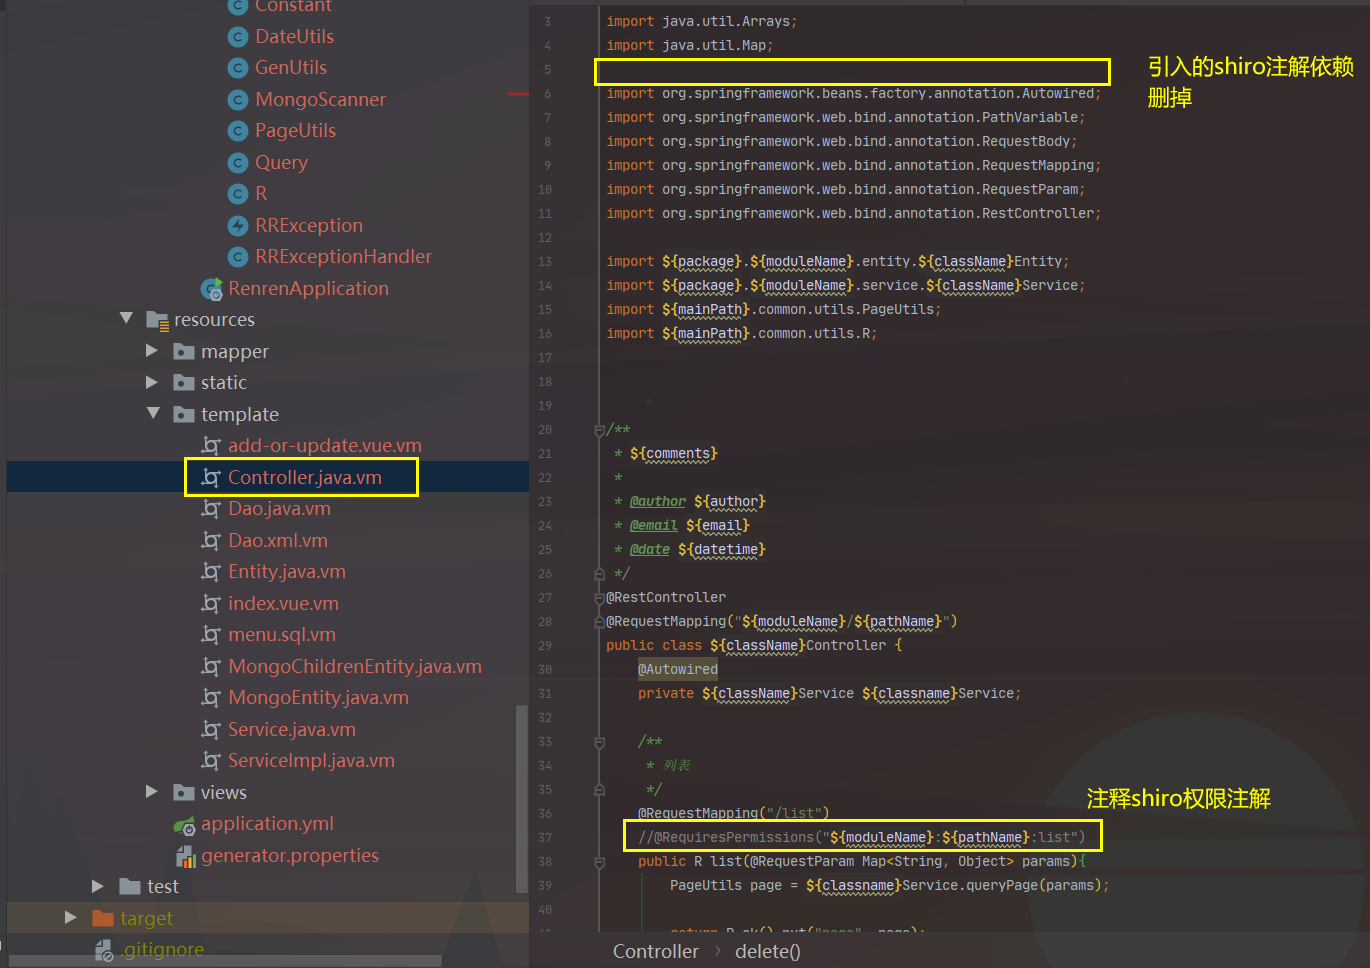Click the application.yml Spring config icon

click(x=184, y=825)
